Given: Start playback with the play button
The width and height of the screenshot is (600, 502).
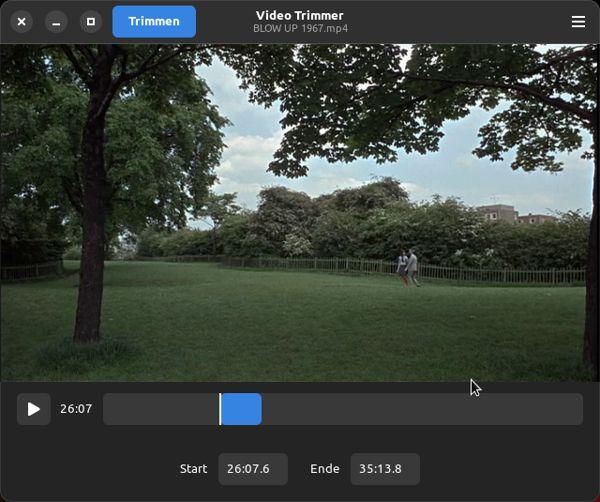Looking at the screenshot, I should [34, 409].
